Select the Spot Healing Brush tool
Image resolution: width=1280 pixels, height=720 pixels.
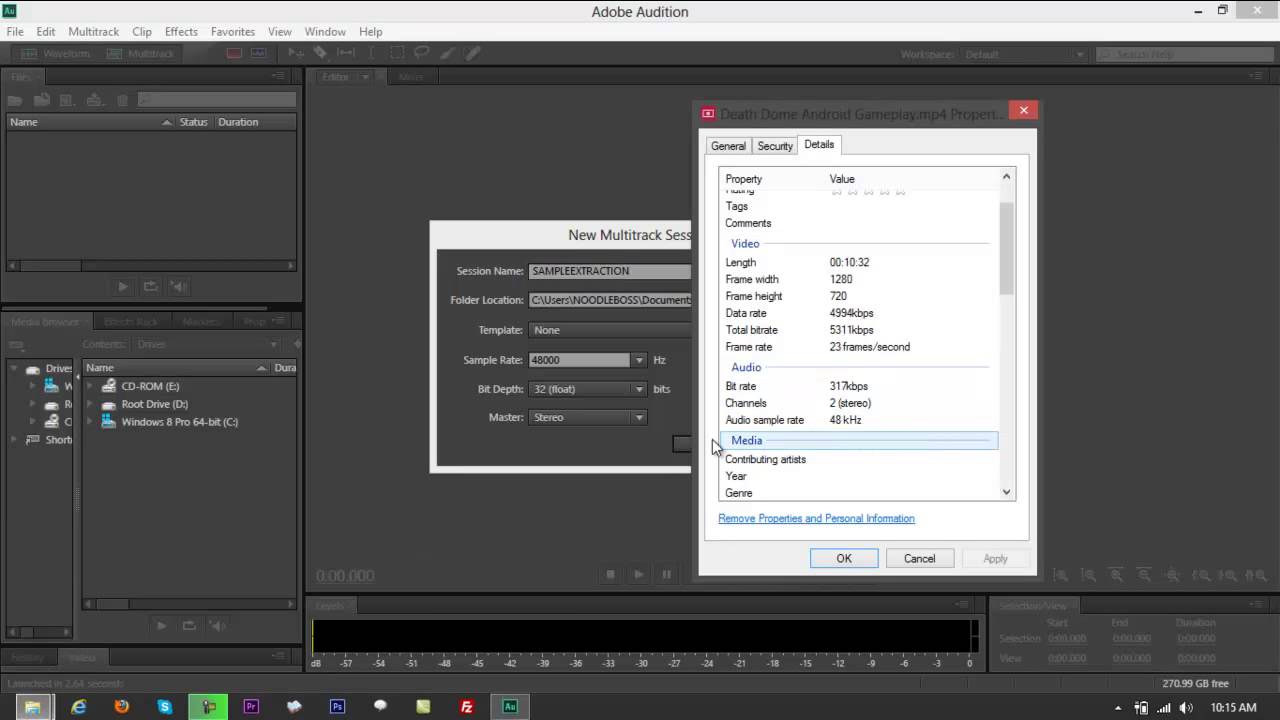pyautogui.click(x=472, y=53)
